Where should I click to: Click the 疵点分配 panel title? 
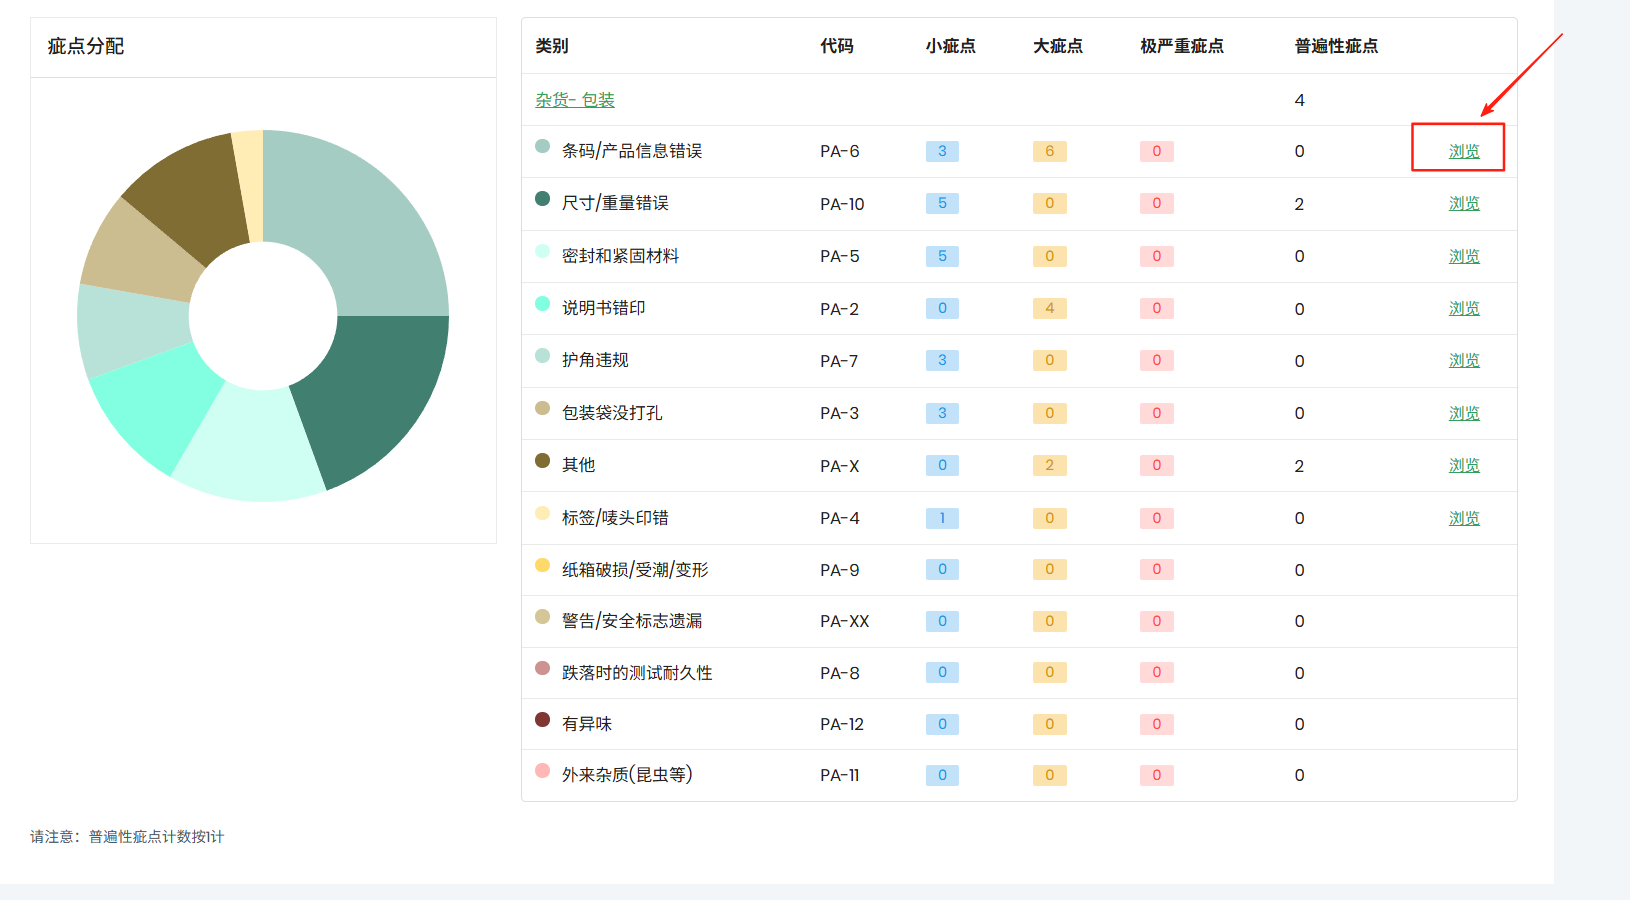[86, 46]
